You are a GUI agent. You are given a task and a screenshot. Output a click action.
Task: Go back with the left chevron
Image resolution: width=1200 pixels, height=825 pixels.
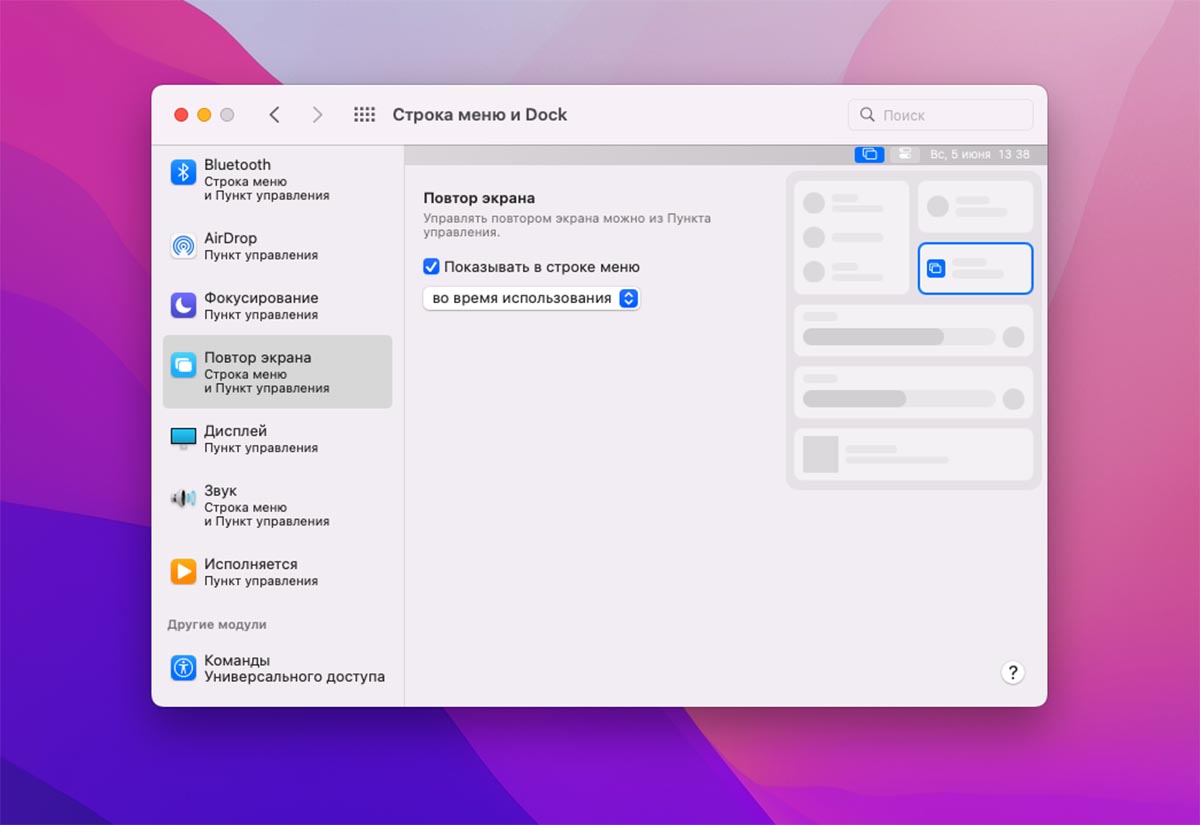(x=275, y=115)
